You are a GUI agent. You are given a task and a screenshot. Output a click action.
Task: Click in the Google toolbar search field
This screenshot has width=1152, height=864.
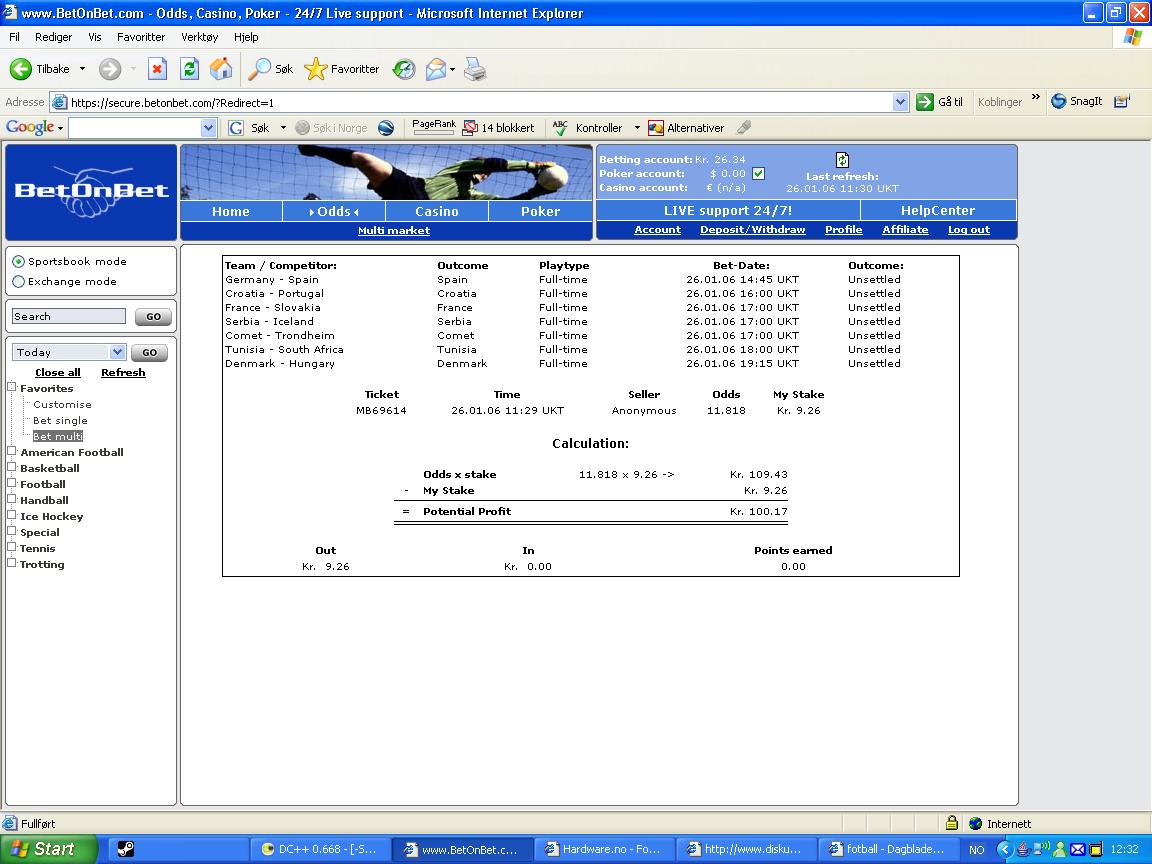(x=134, y=128)
